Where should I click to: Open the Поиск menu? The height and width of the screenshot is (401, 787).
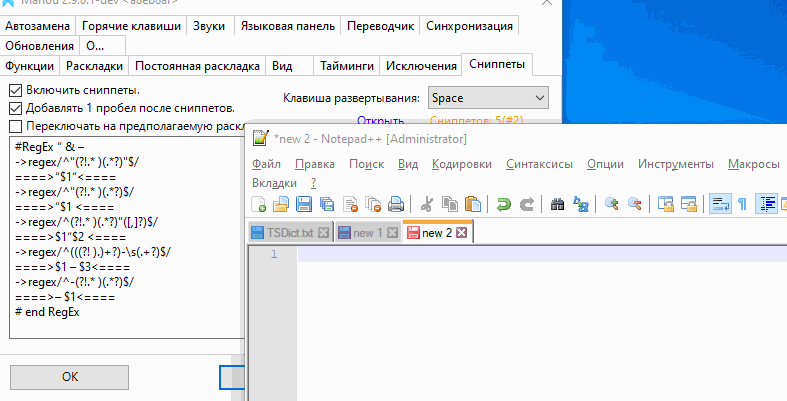[x=366, y=164]
